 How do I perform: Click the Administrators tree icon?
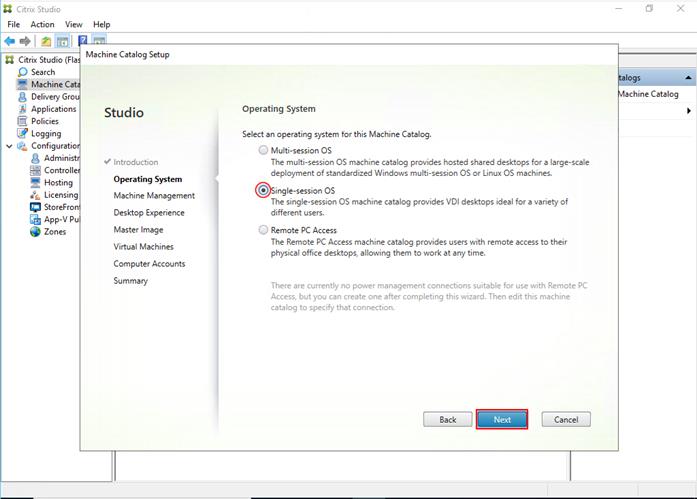35,158
